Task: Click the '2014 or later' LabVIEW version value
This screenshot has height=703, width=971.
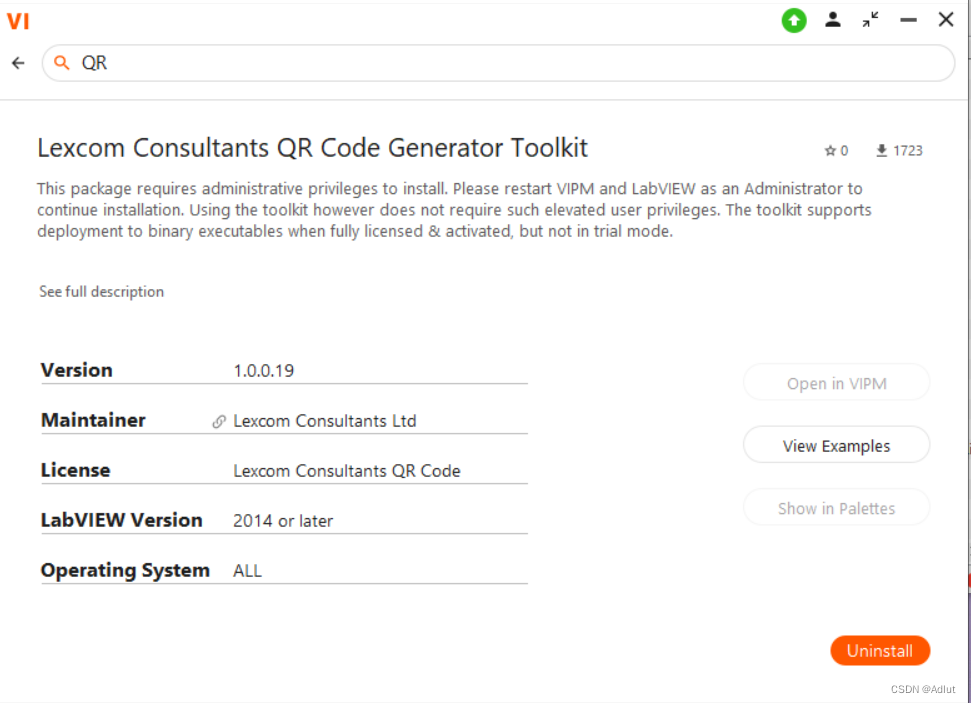Action: click(283, 521)
